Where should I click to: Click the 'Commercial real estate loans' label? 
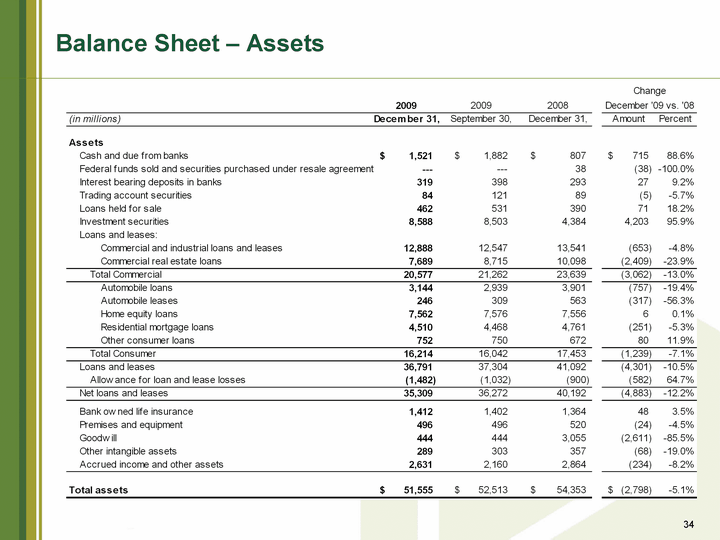click(161, 261)
